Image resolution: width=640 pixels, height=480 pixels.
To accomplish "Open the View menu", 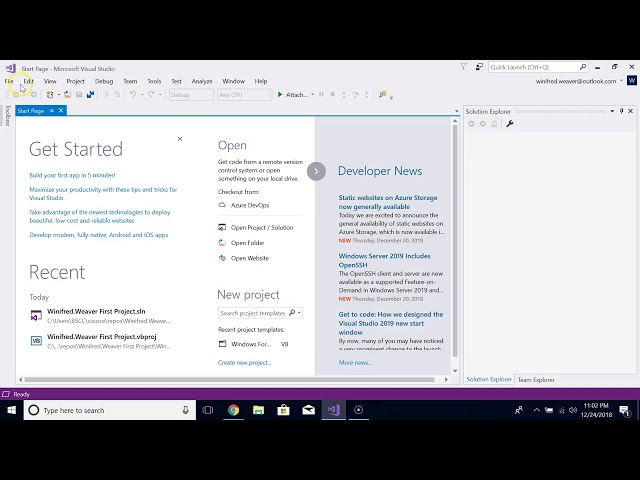I will [50, 81].
